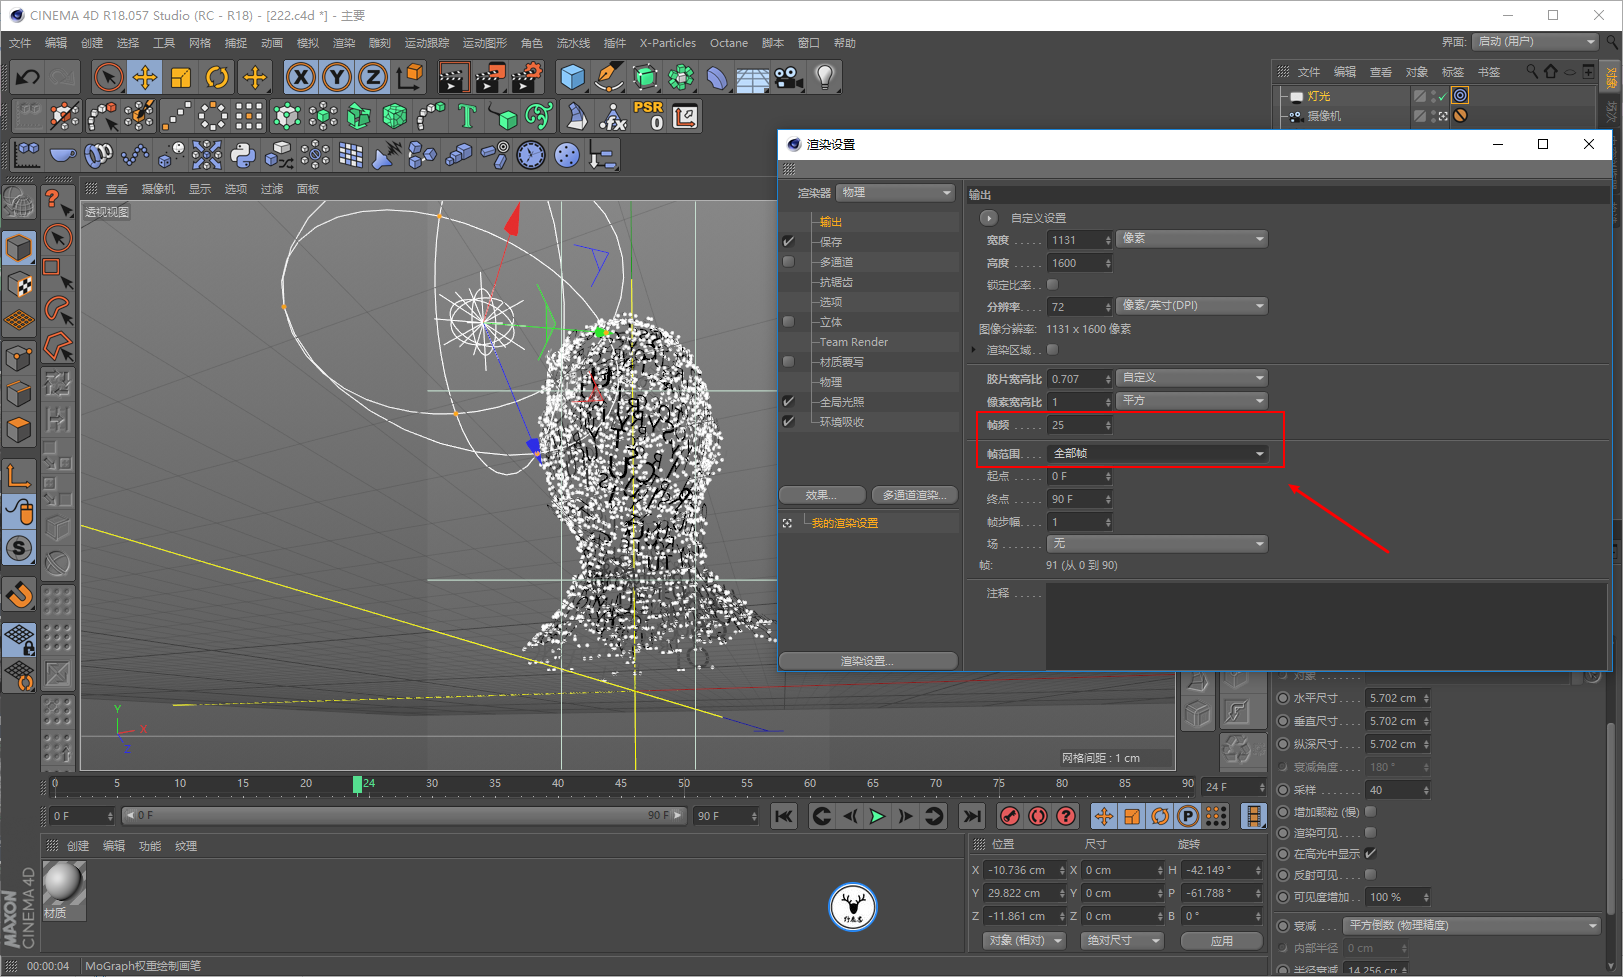Play animation forward
Viewport: 1623px width, 977px height.
877,816
